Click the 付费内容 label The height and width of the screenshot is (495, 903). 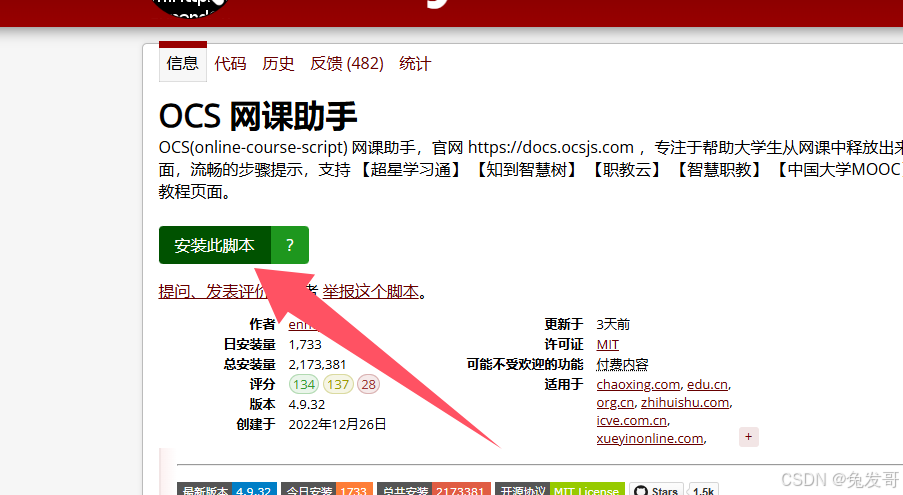622,364
